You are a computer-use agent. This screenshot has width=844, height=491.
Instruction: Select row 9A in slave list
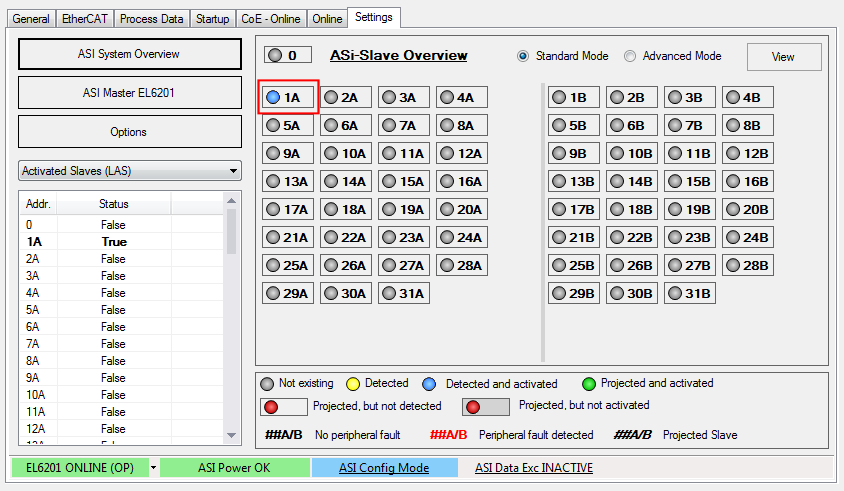click(122, 377)
